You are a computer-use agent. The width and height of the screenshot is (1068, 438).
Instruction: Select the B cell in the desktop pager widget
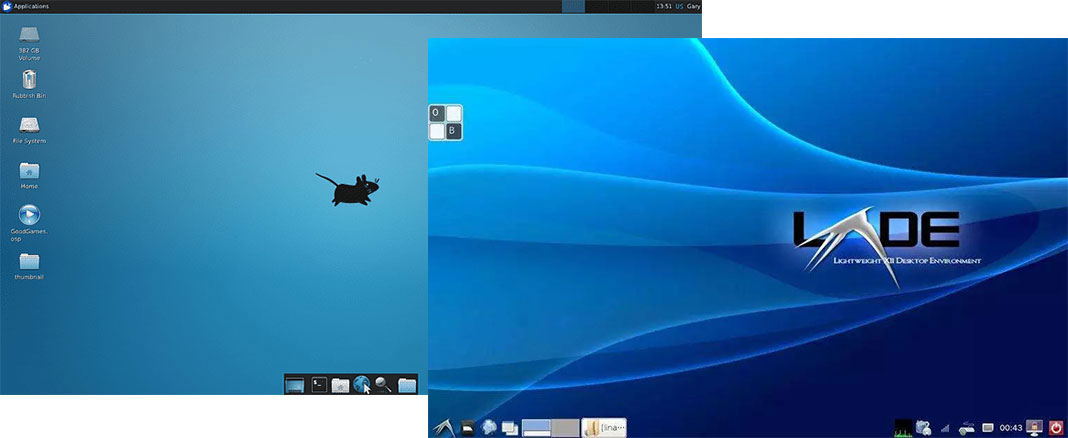tap(454, 131)
